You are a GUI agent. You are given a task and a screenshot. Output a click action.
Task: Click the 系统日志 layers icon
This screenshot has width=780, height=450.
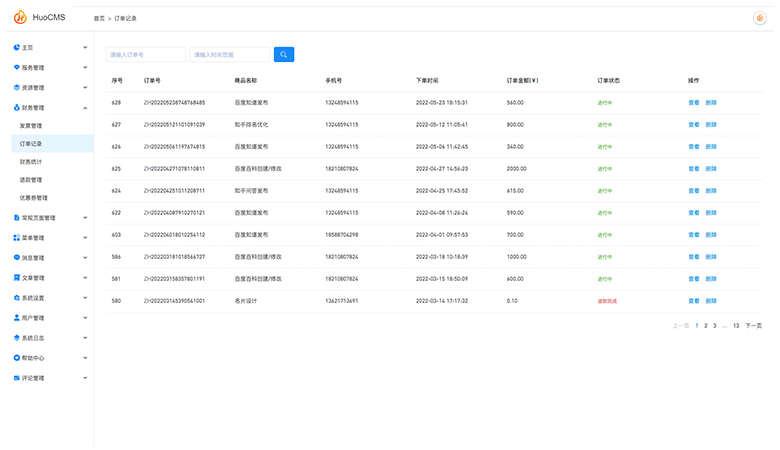(16, 338)
